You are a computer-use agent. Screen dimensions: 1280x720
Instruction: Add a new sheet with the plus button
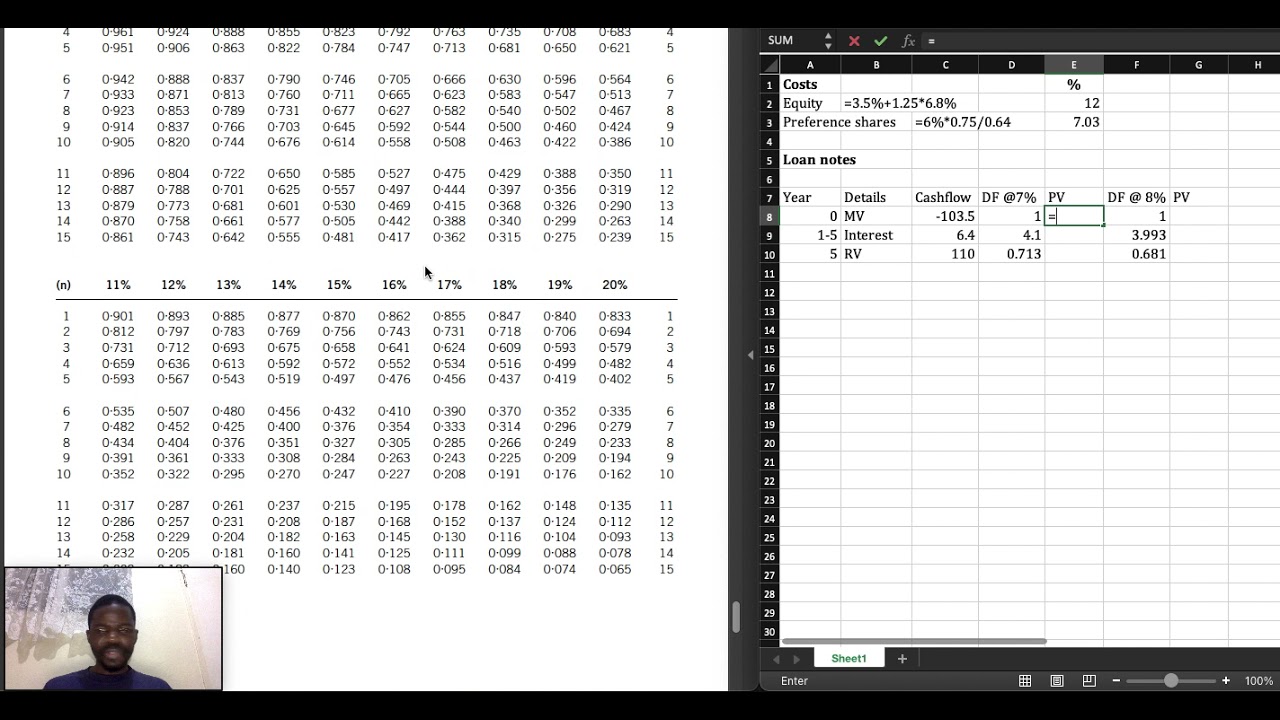click(x=902, y=658)
